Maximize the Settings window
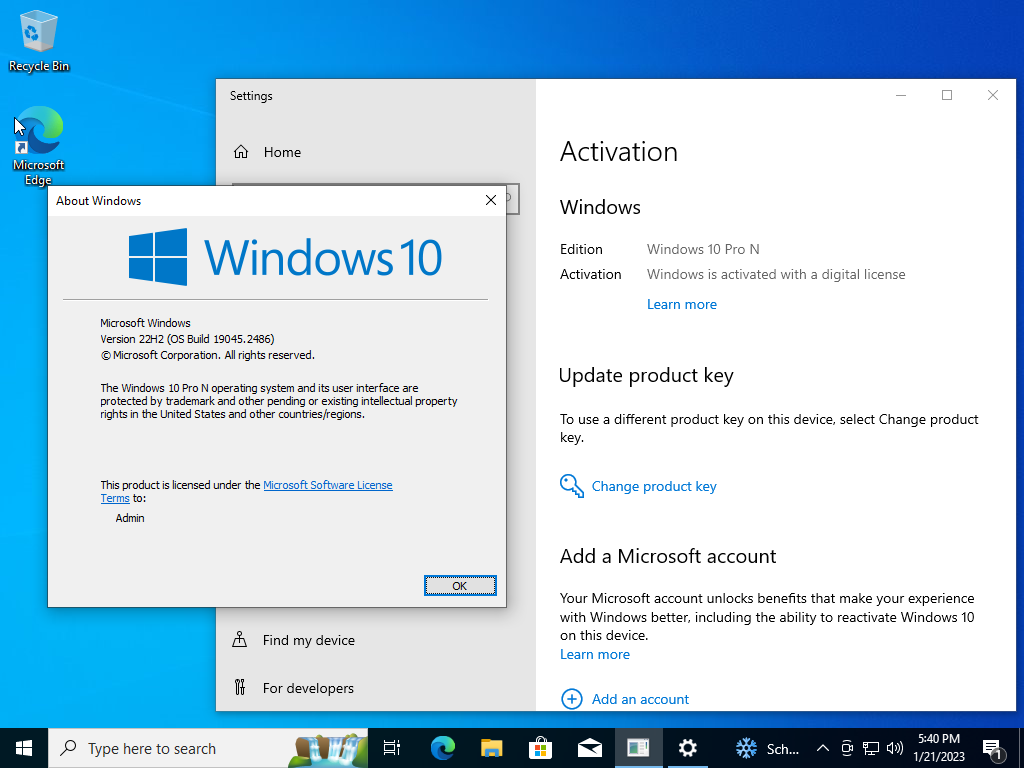 click(x=947, y=95)
